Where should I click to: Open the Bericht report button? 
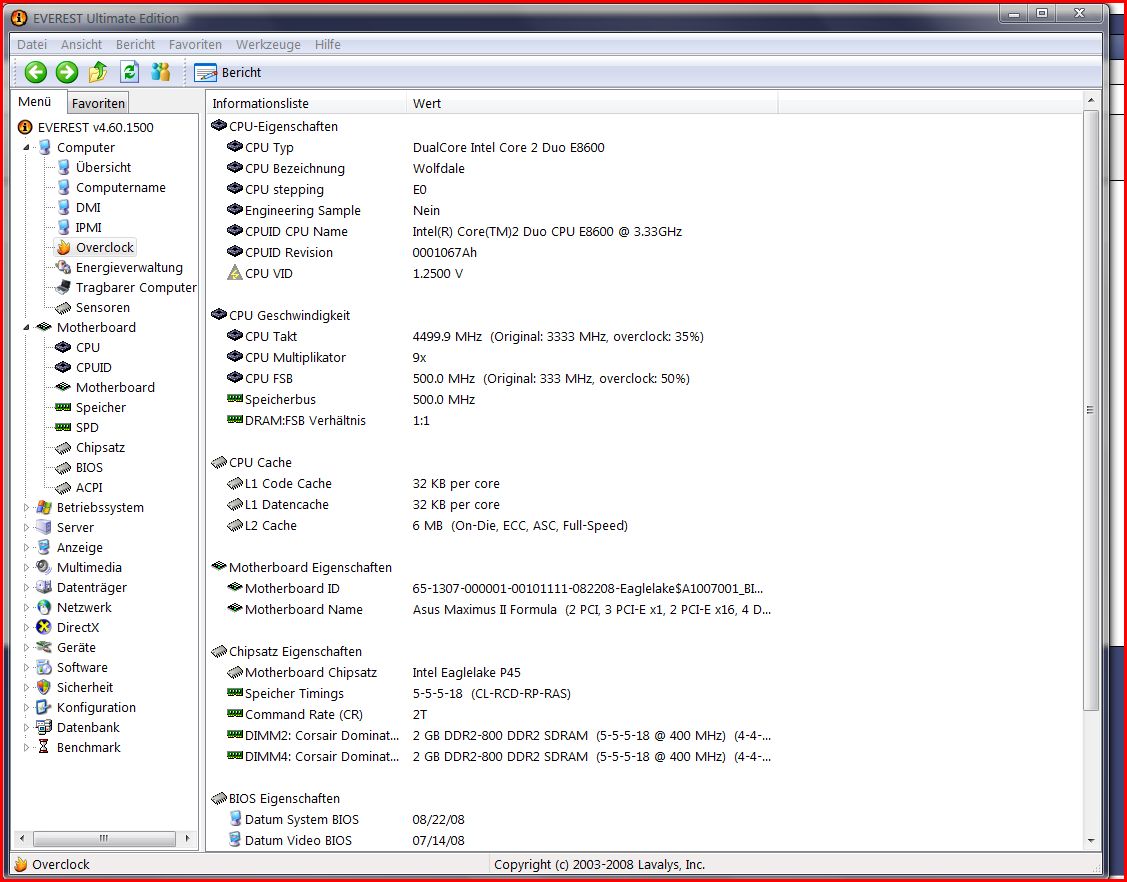click(x=228, y=73)
